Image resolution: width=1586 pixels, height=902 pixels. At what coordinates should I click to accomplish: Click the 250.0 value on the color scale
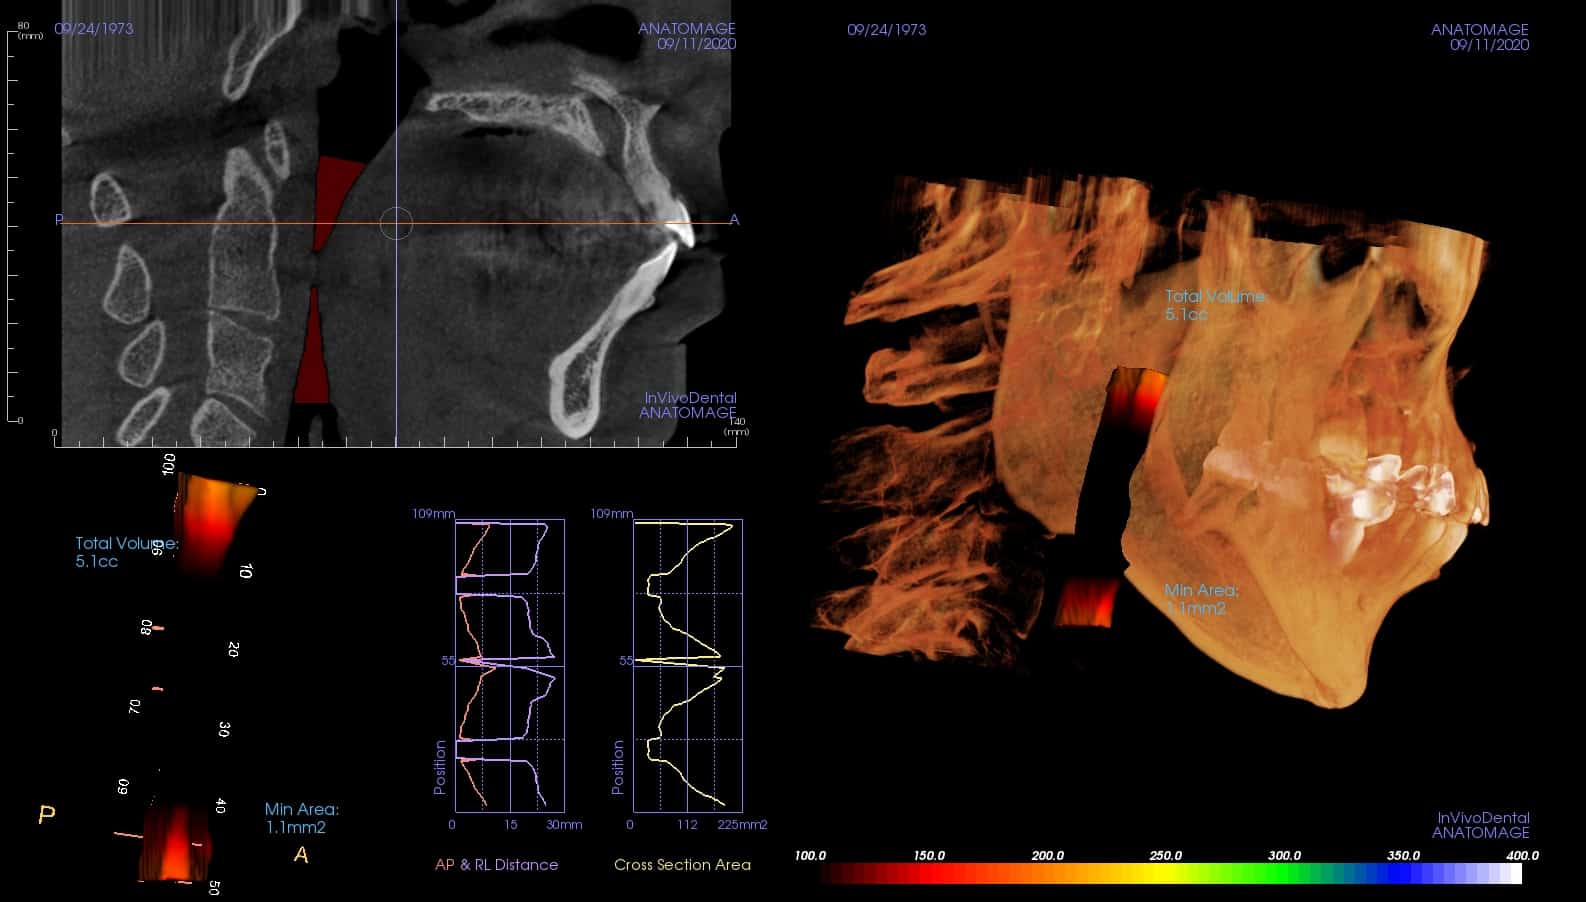coord(1166,856)
